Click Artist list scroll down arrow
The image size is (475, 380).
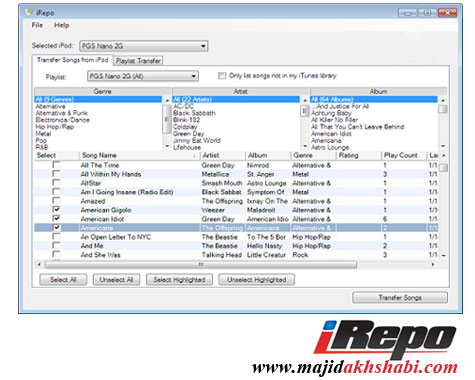(305, 147)
